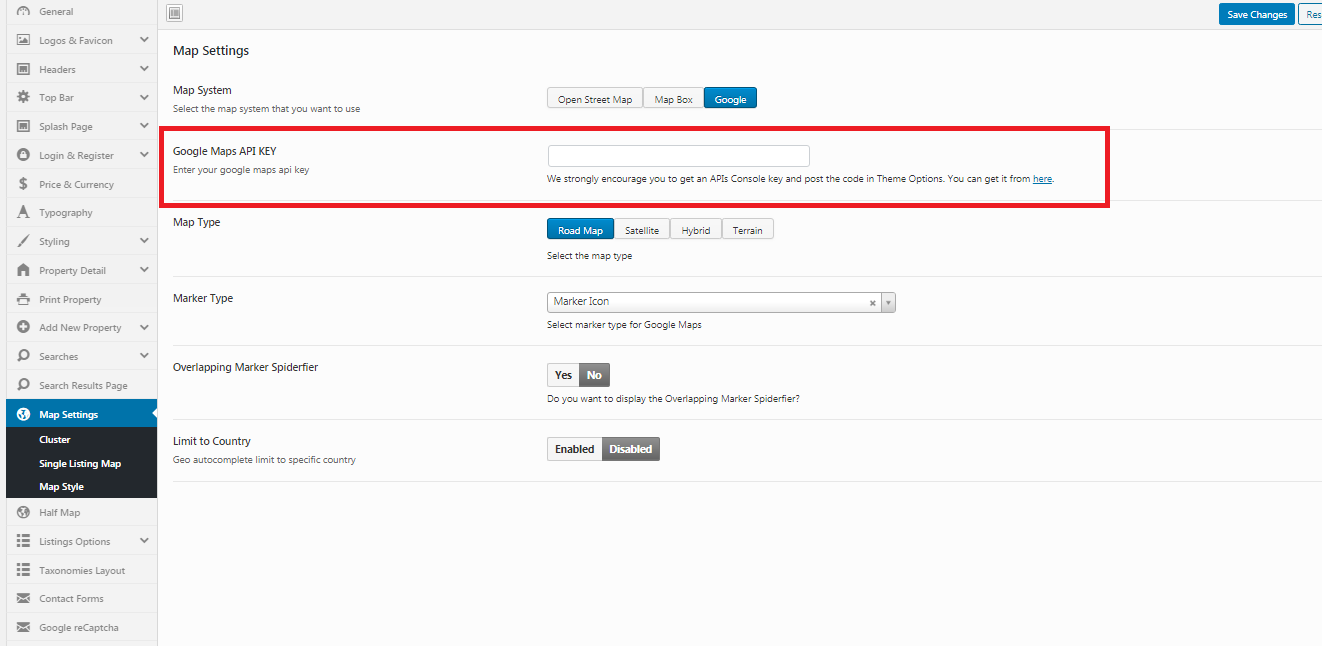Select the Half Map globe icon
This screenshot has width=1322, height=646.
tap(24, 512)
